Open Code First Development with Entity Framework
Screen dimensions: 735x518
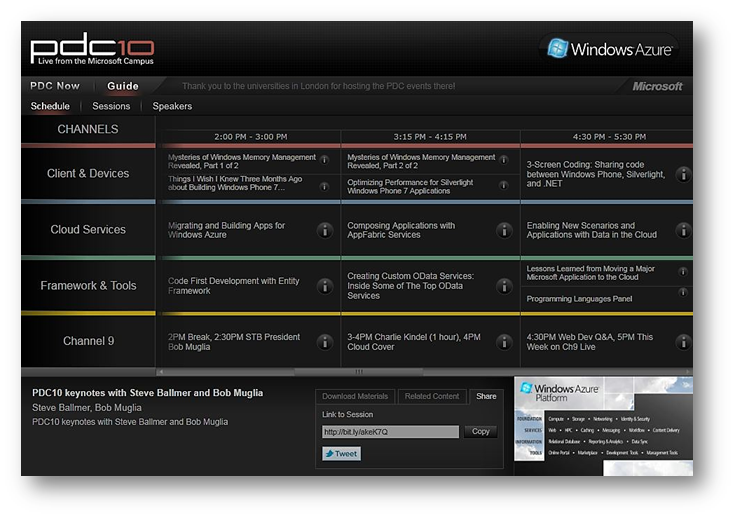click(x=233, y=285)
